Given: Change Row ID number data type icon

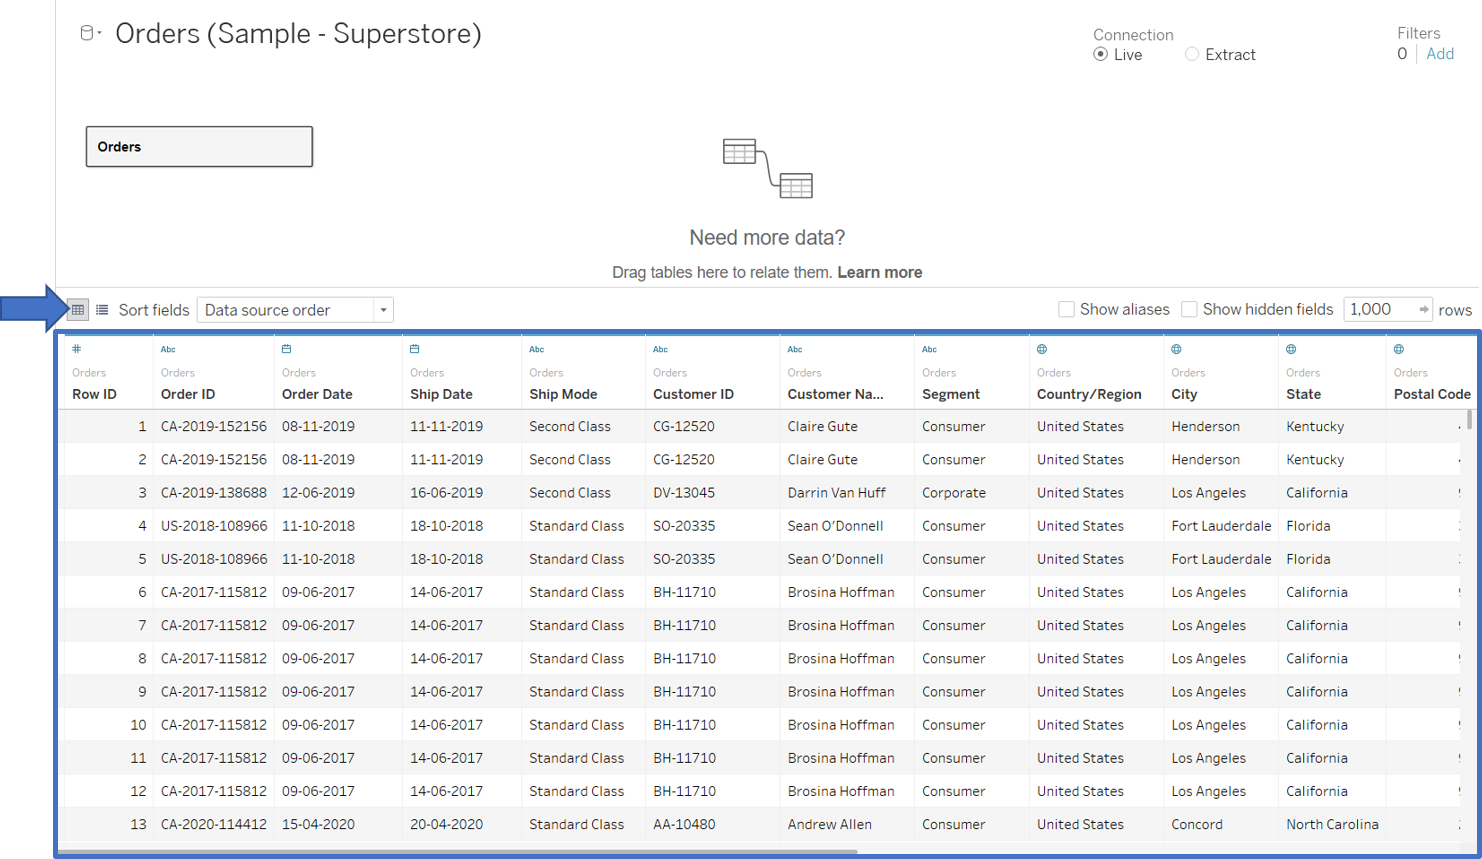Looking at the screenshot, I should click(x=77, y=349).
